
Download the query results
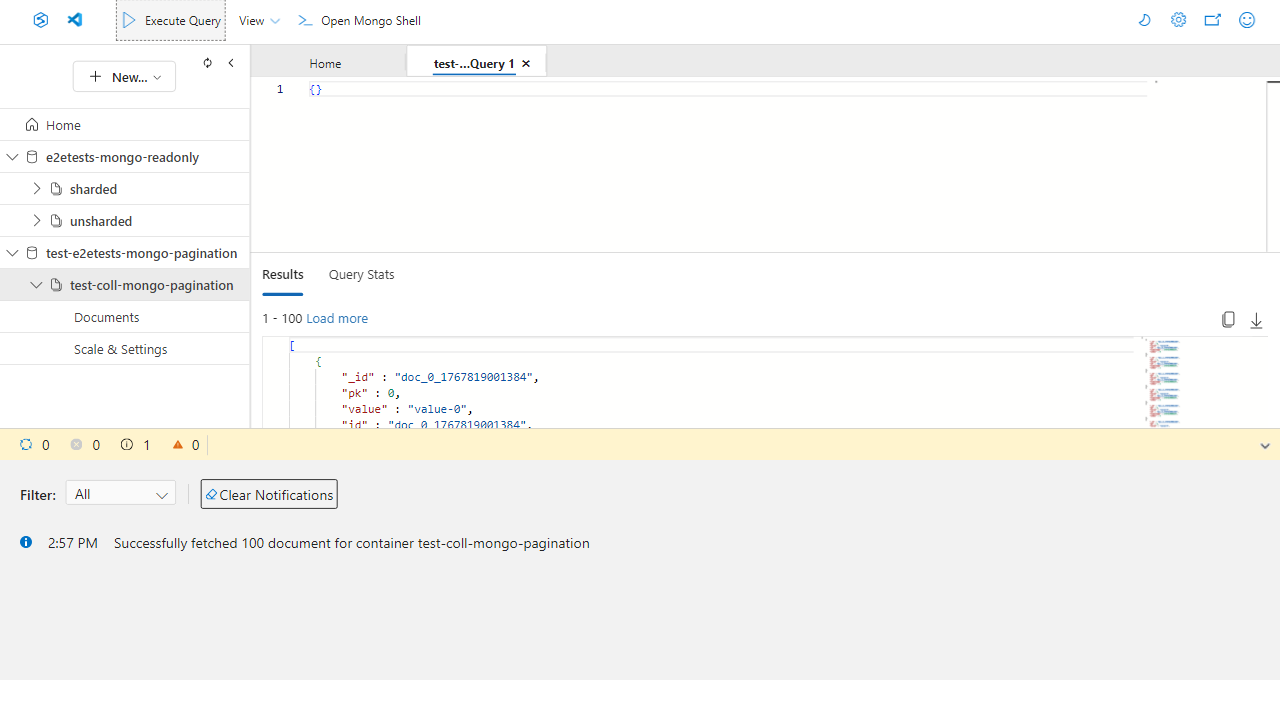pyautogui.click(x=1256, y=320)
